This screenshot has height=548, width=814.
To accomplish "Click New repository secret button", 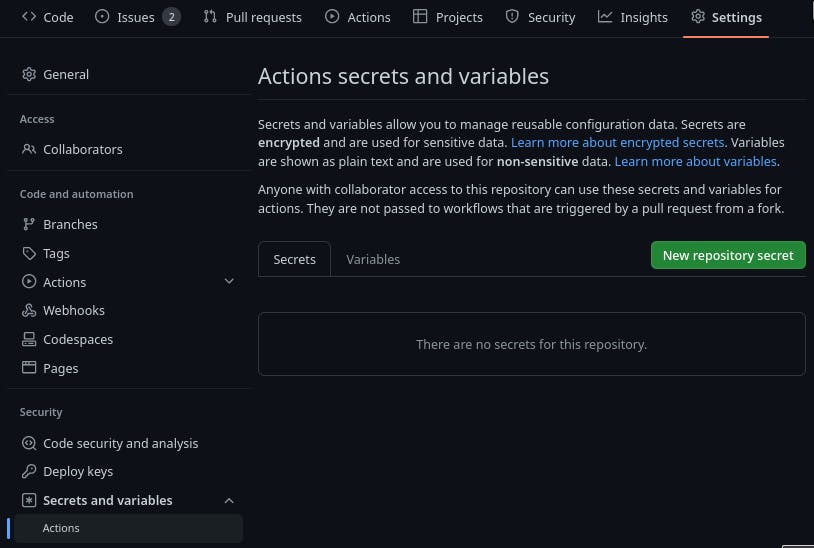I will pyautogui.click(x=727, y=255).
